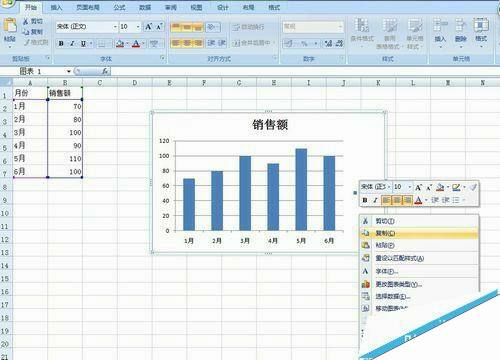500x360 pixels.
Task: Select cell B1 containing 销售额
Action: point(65,93)
